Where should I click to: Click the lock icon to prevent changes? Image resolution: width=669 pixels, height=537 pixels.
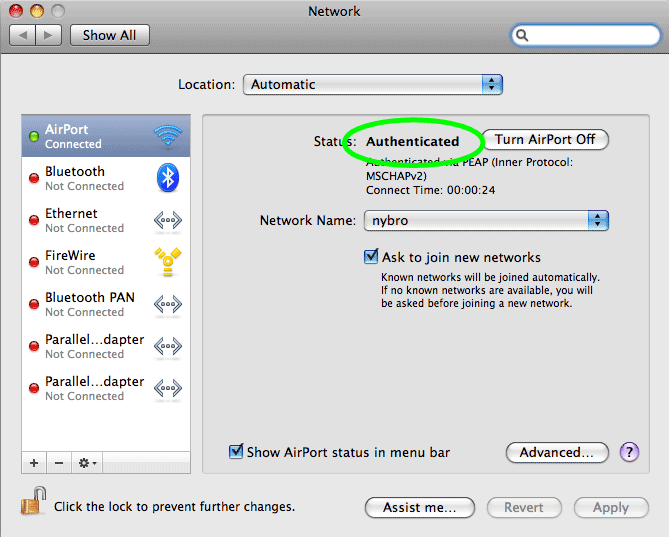[33, 501]
